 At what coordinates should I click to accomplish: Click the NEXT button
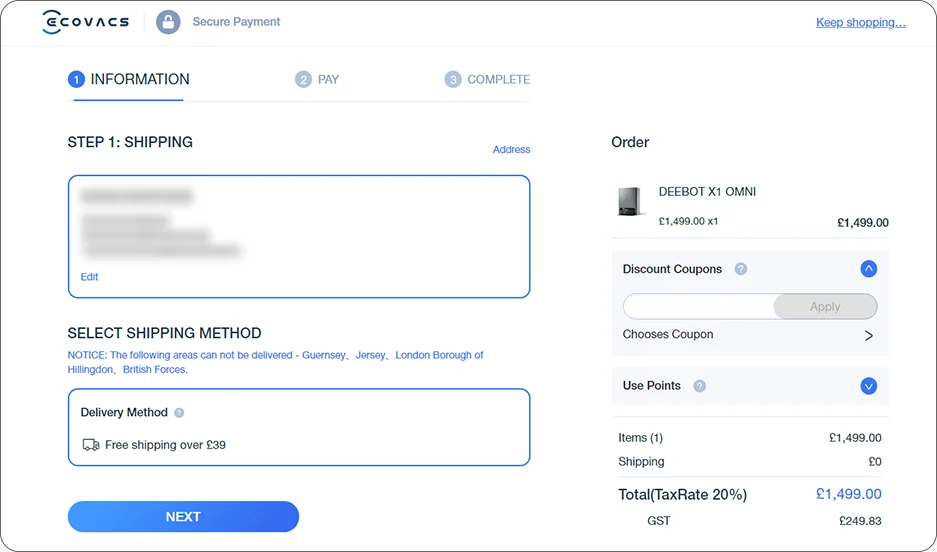coord(183,517)
